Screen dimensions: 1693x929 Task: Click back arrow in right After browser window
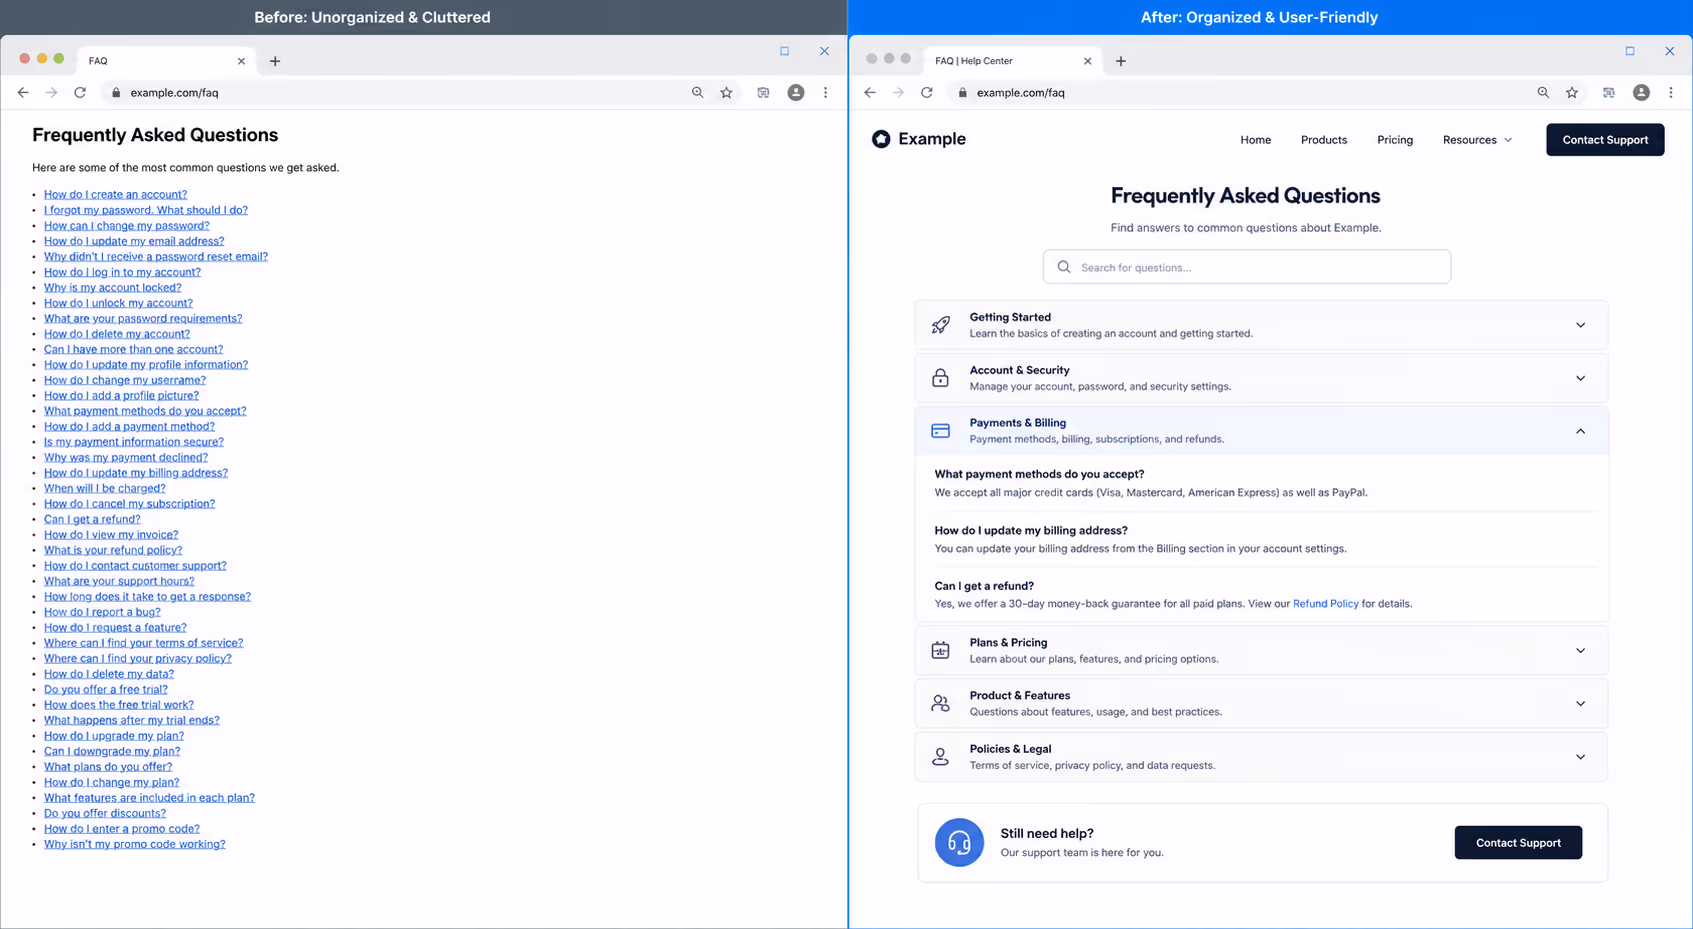[x=870, y=92]
